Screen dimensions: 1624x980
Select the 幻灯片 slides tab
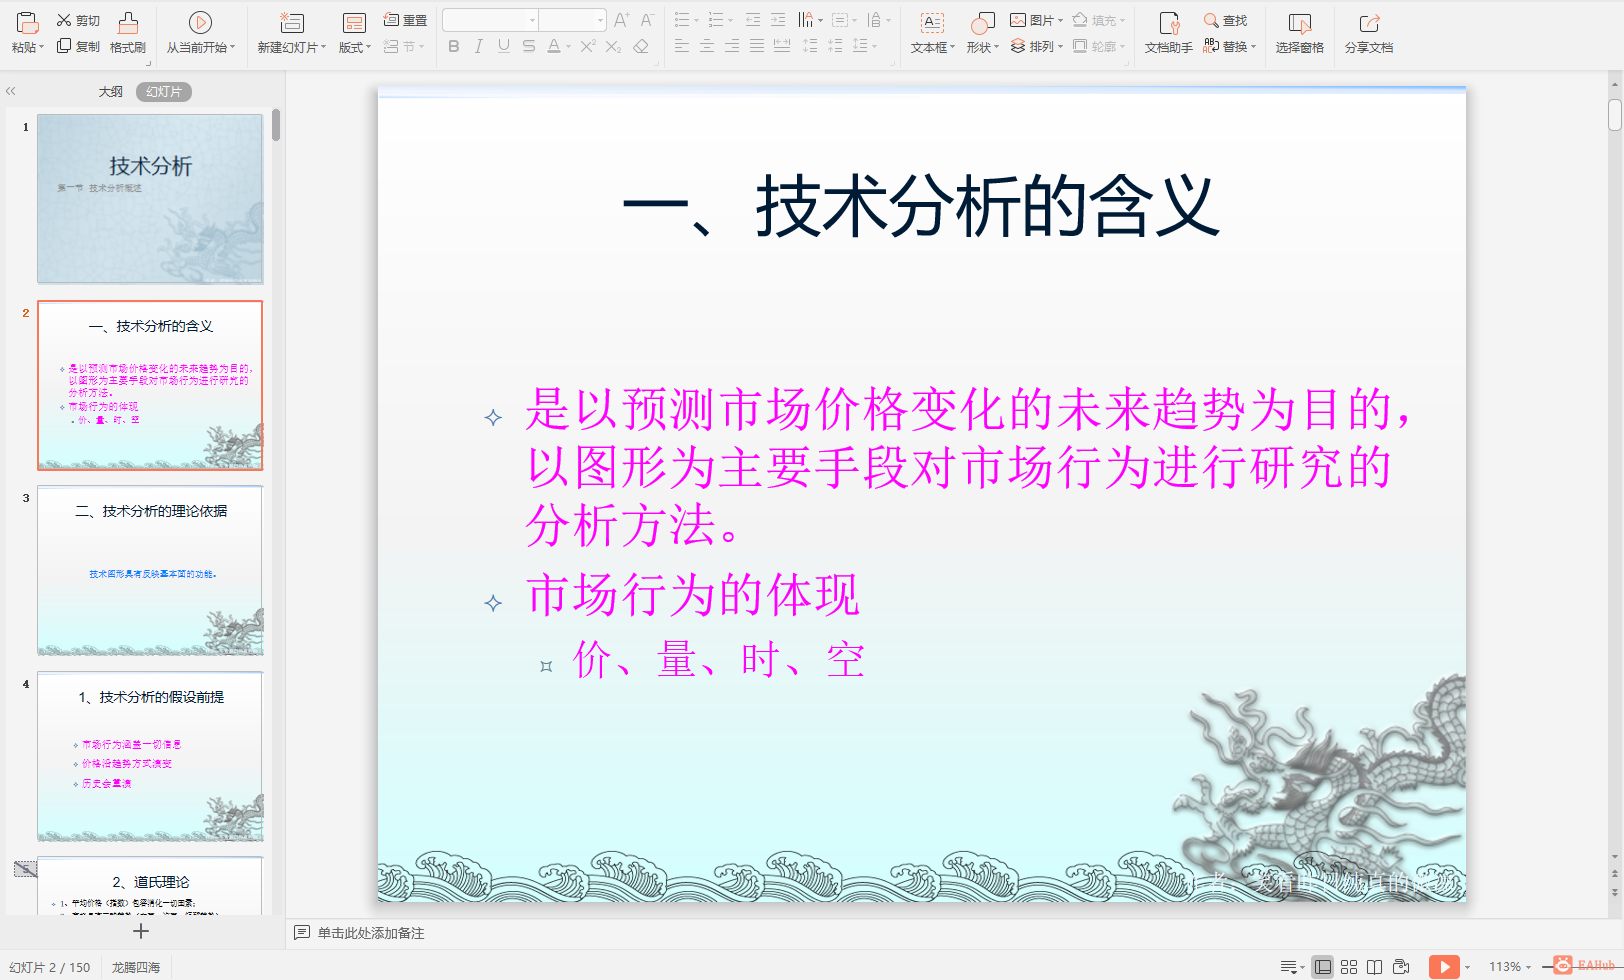click(x=165, y=91)
